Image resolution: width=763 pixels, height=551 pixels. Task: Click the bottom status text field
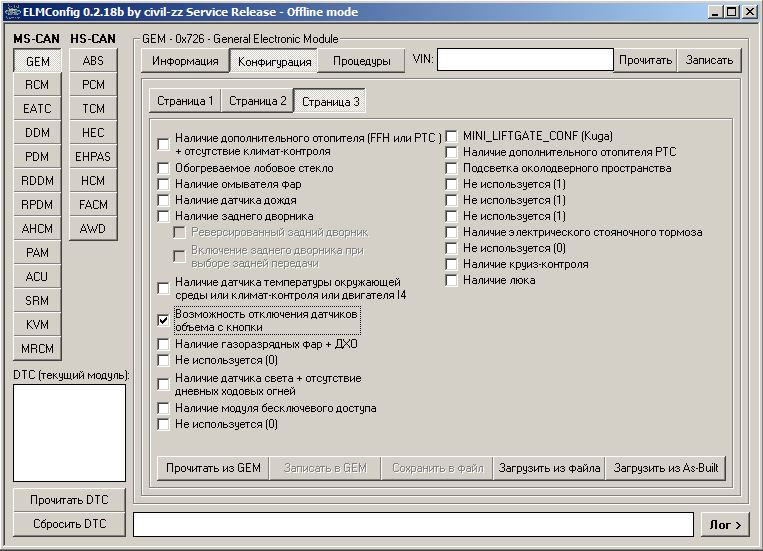(413, 524)
